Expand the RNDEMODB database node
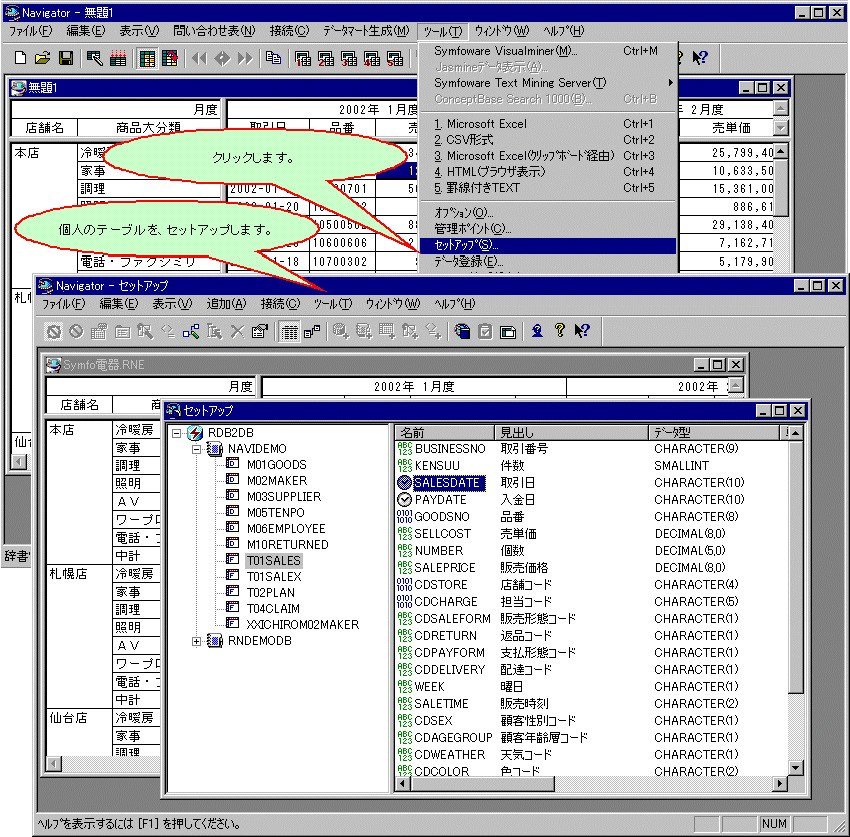The width and height of the screenshot is (850, 837). (197, 641)
